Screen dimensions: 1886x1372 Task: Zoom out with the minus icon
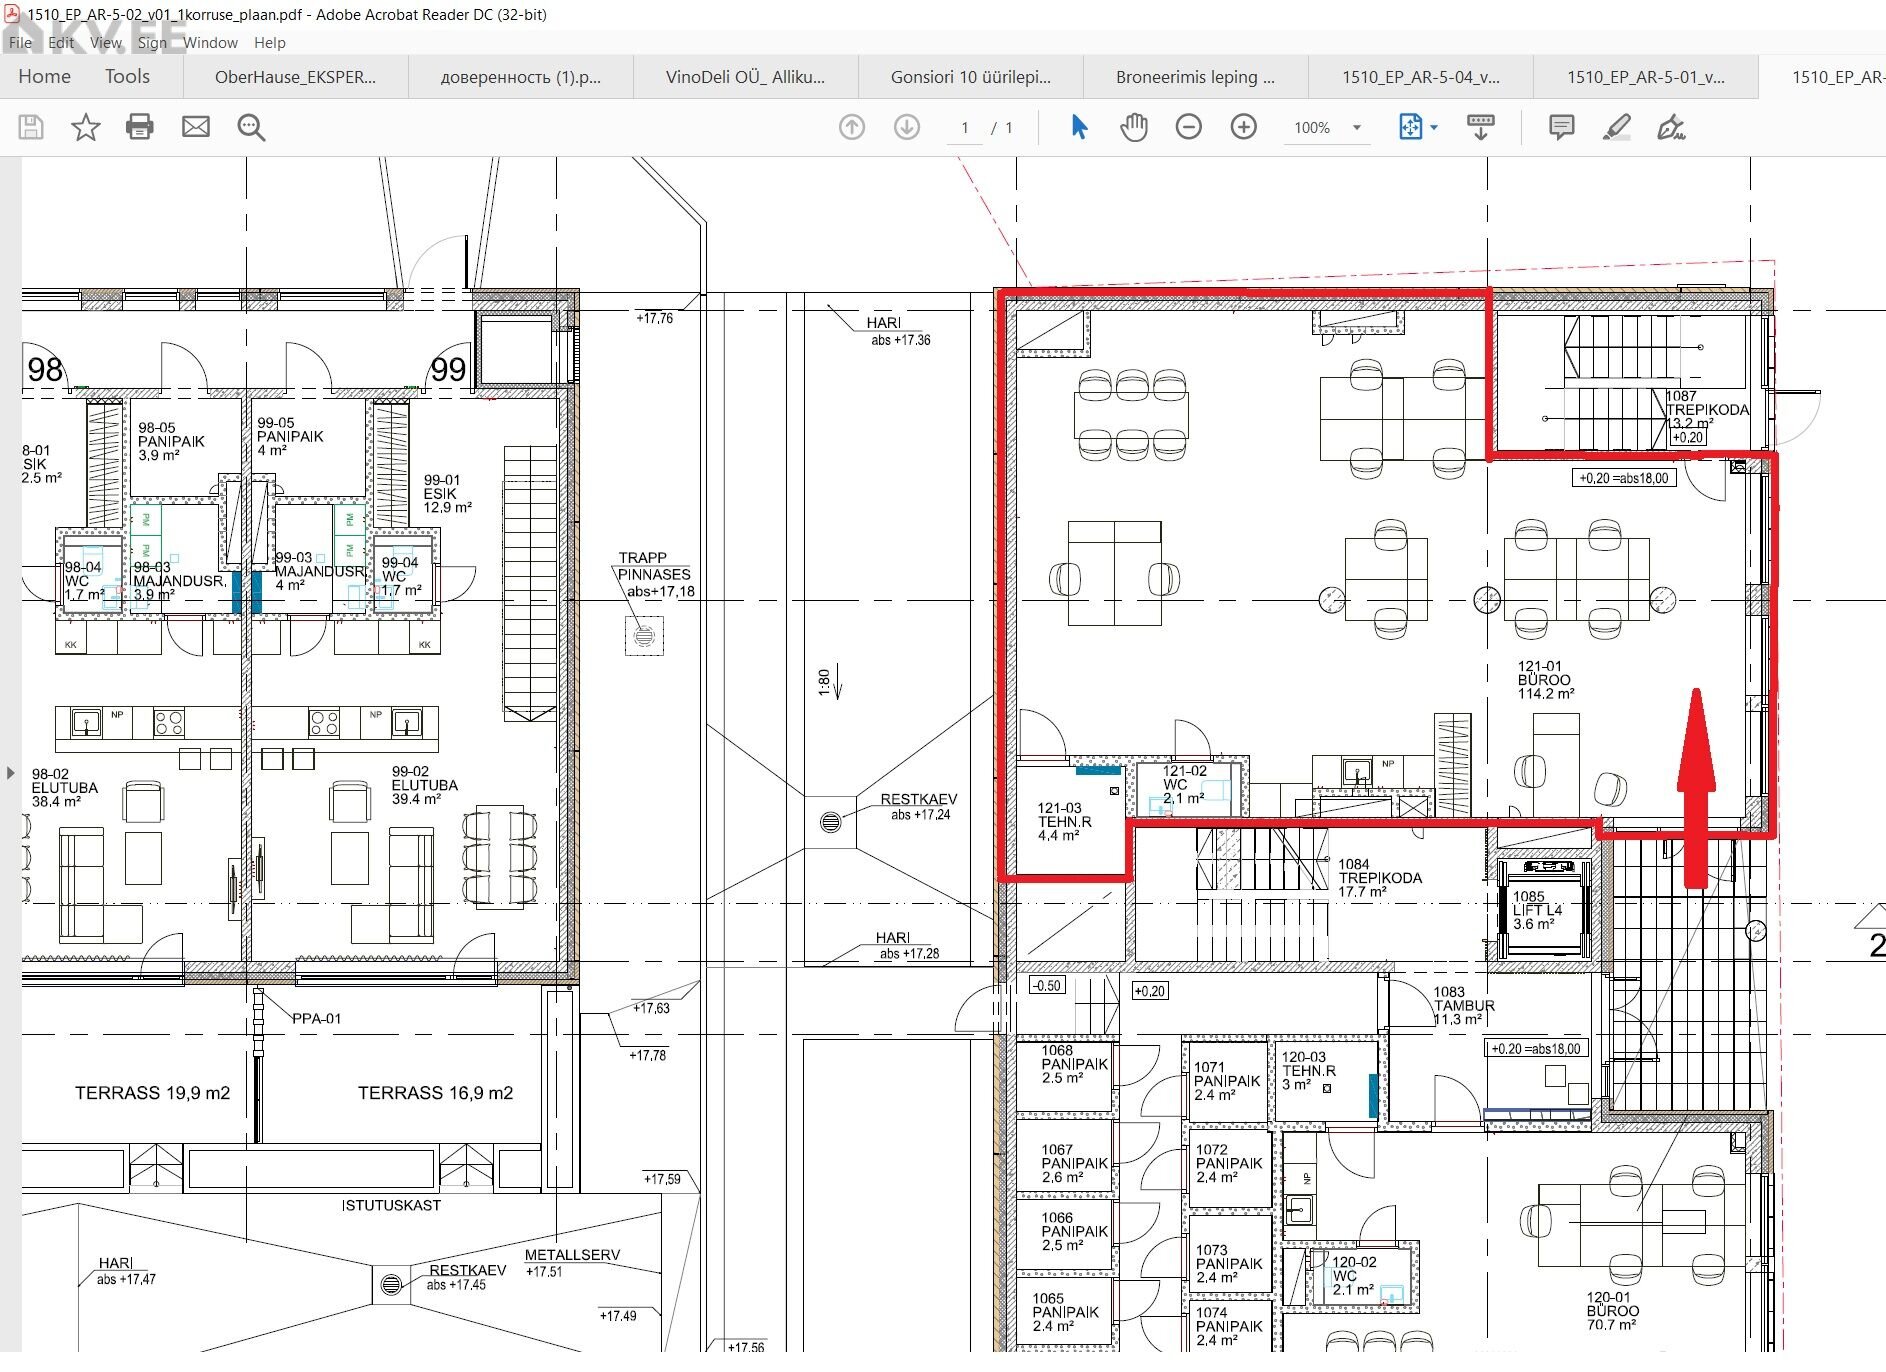pos(1188,127)
